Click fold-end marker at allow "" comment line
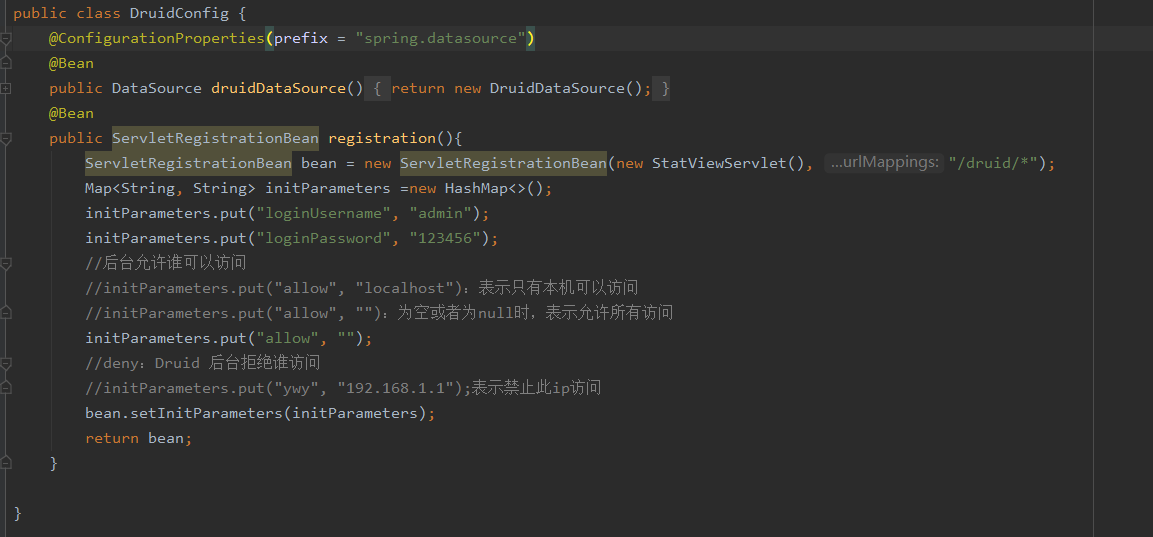 [5, 313]
